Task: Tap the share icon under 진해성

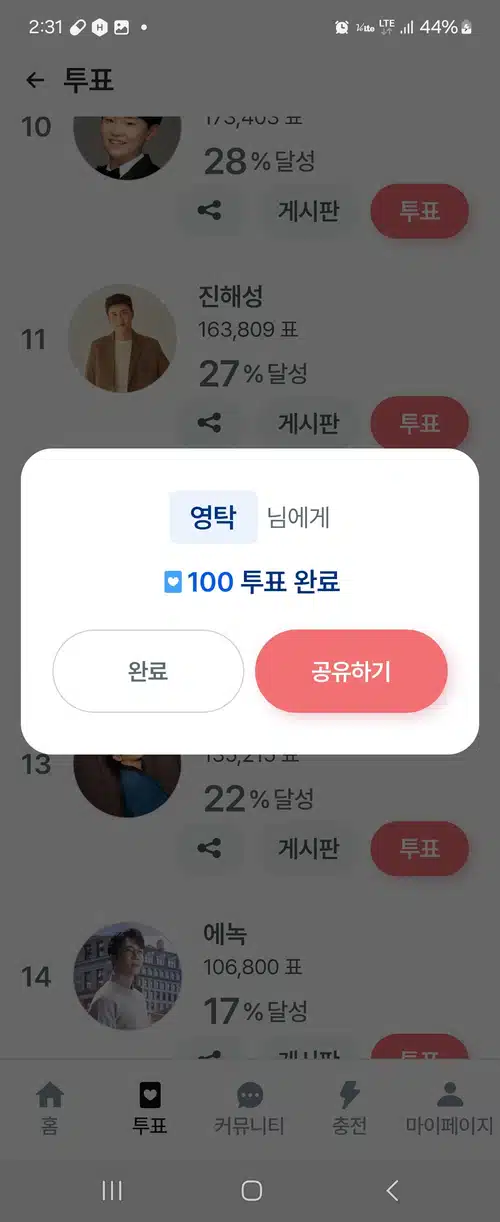Action: 209,423
